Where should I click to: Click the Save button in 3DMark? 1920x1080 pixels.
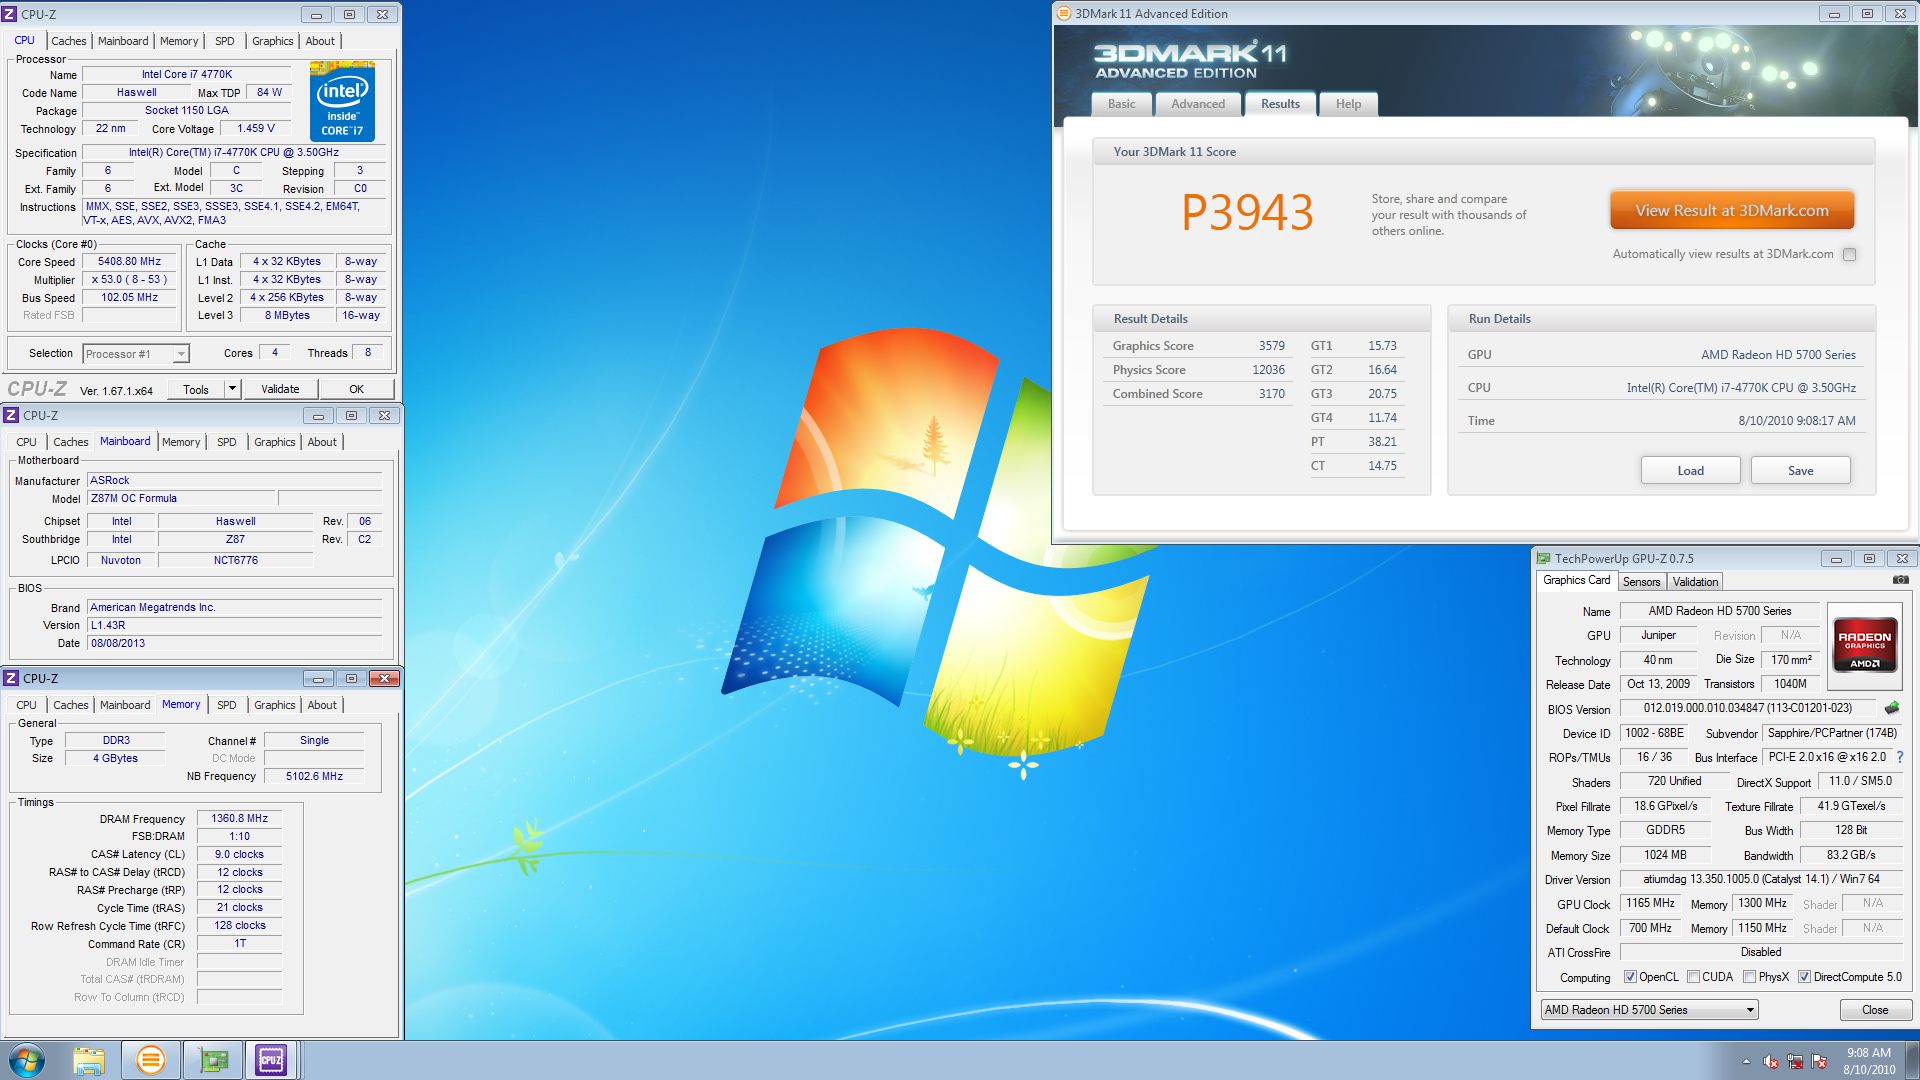(x=1800, y=471)
